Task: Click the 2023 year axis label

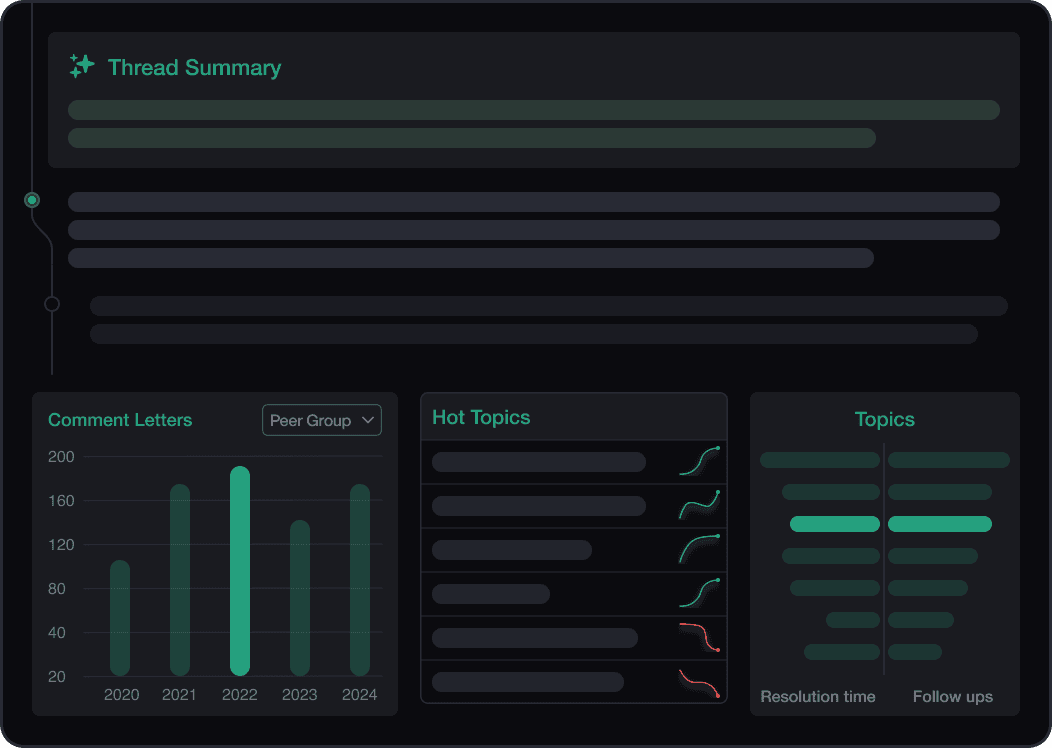Action: click(299, 694)
